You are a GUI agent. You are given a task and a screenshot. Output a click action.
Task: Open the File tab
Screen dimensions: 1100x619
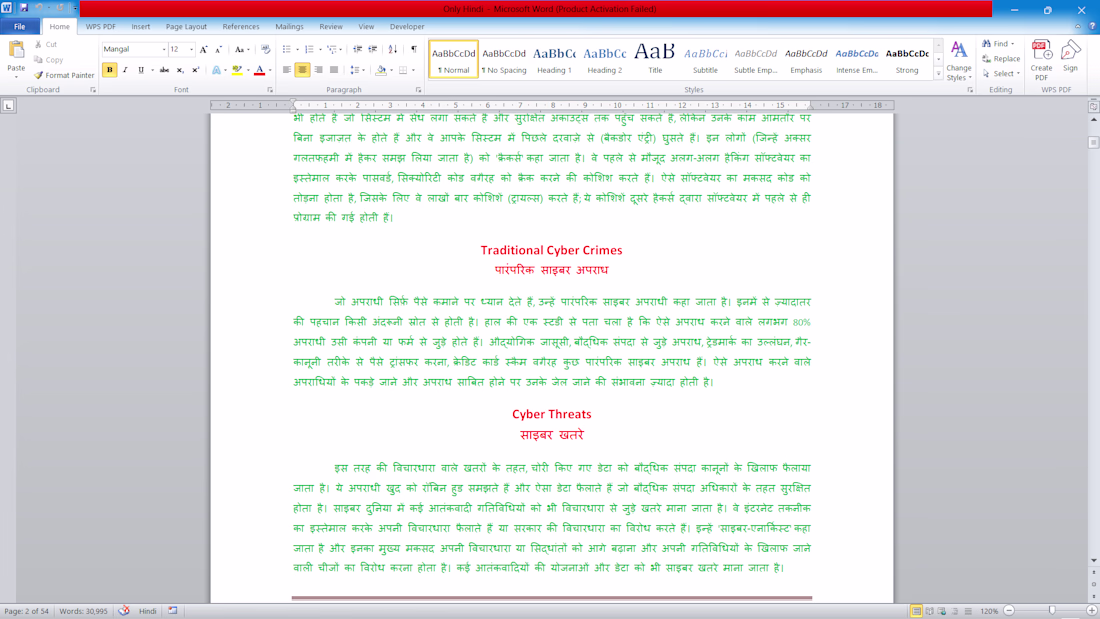click(20, 27)
